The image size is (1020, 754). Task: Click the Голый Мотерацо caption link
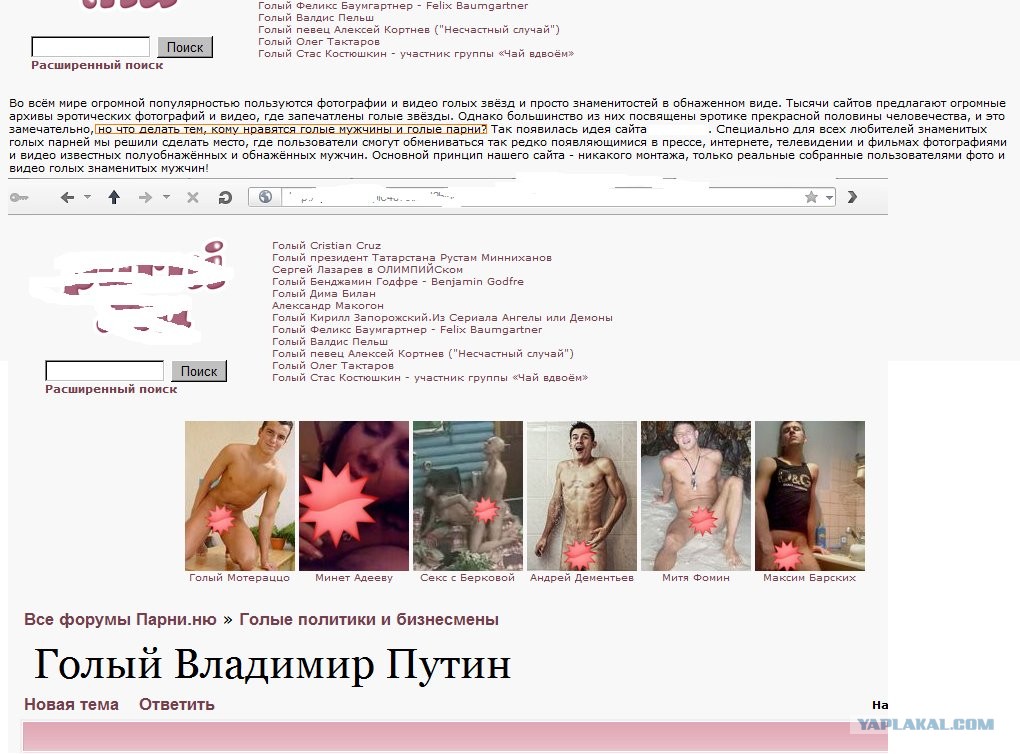pyautogui.click(x=239, y=578)
